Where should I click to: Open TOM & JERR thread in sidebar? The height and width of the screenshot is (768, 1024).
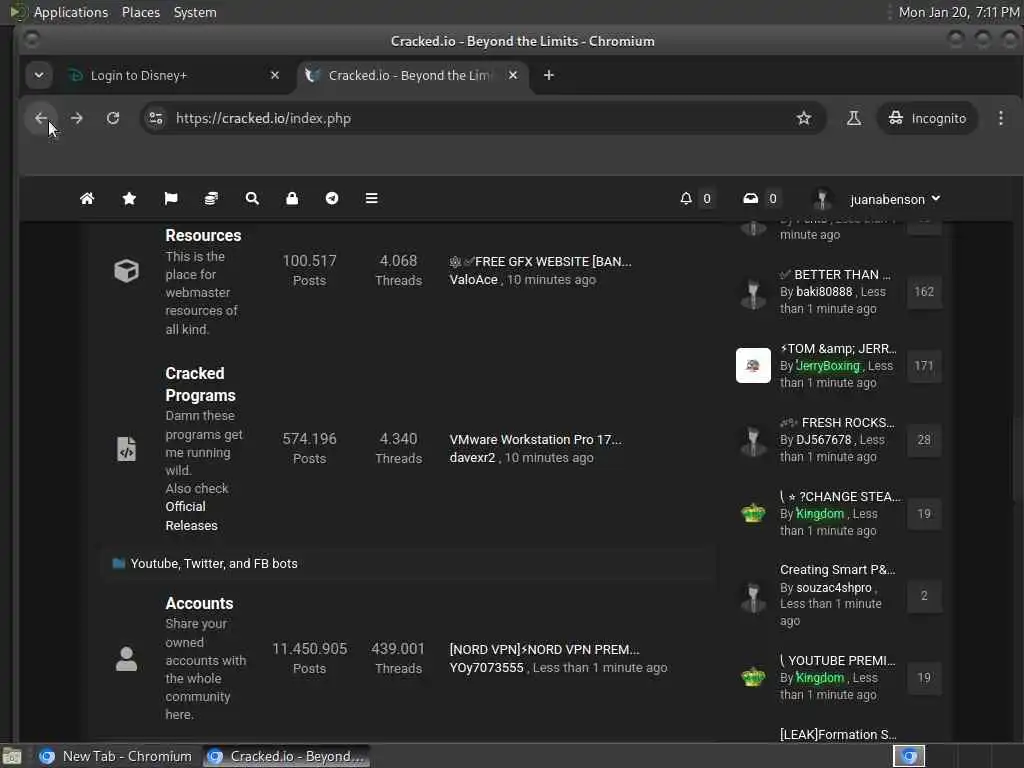839,349
